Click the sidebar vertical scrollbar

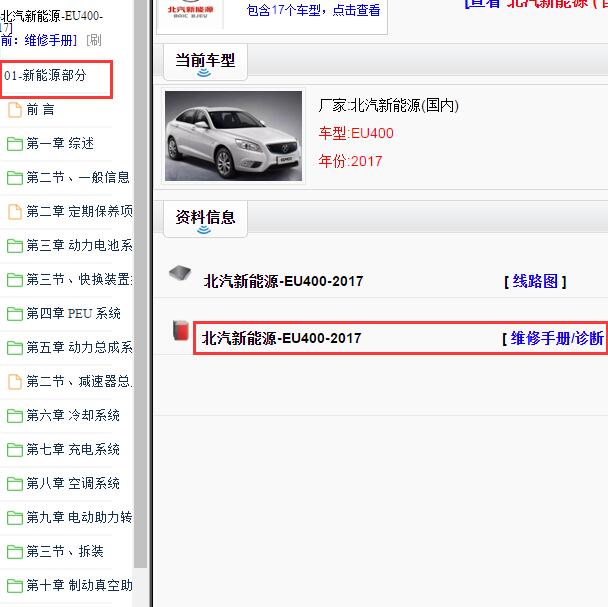[141, 300]
